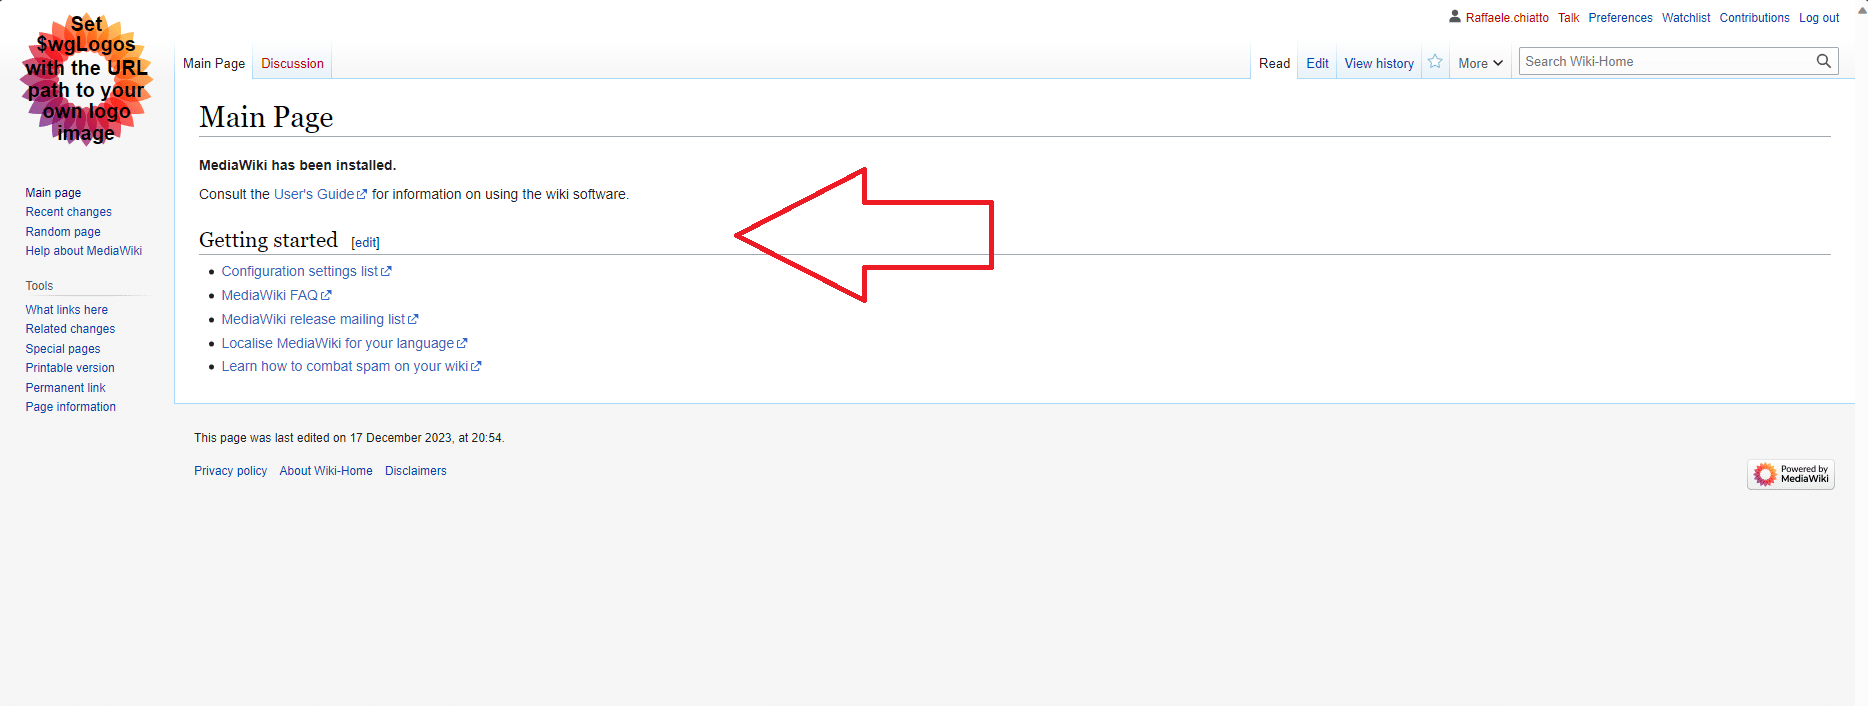Expand the More dropdown menu
The width and height of the screenshot is (1868, 706).
tap(1480, 63)
